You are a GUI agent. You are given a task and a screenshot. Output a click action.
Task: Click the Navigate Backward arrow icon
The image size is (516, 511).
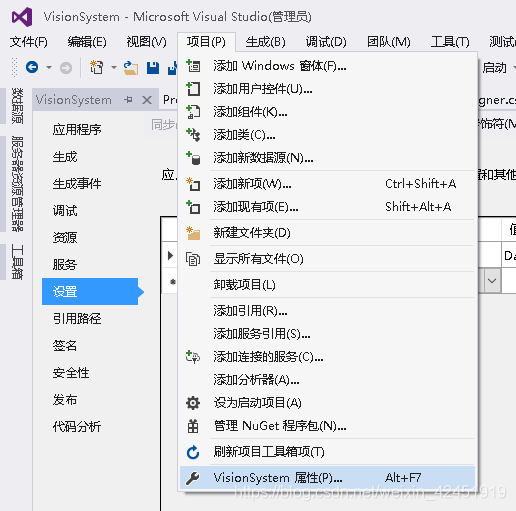click(x=32, y=67)
